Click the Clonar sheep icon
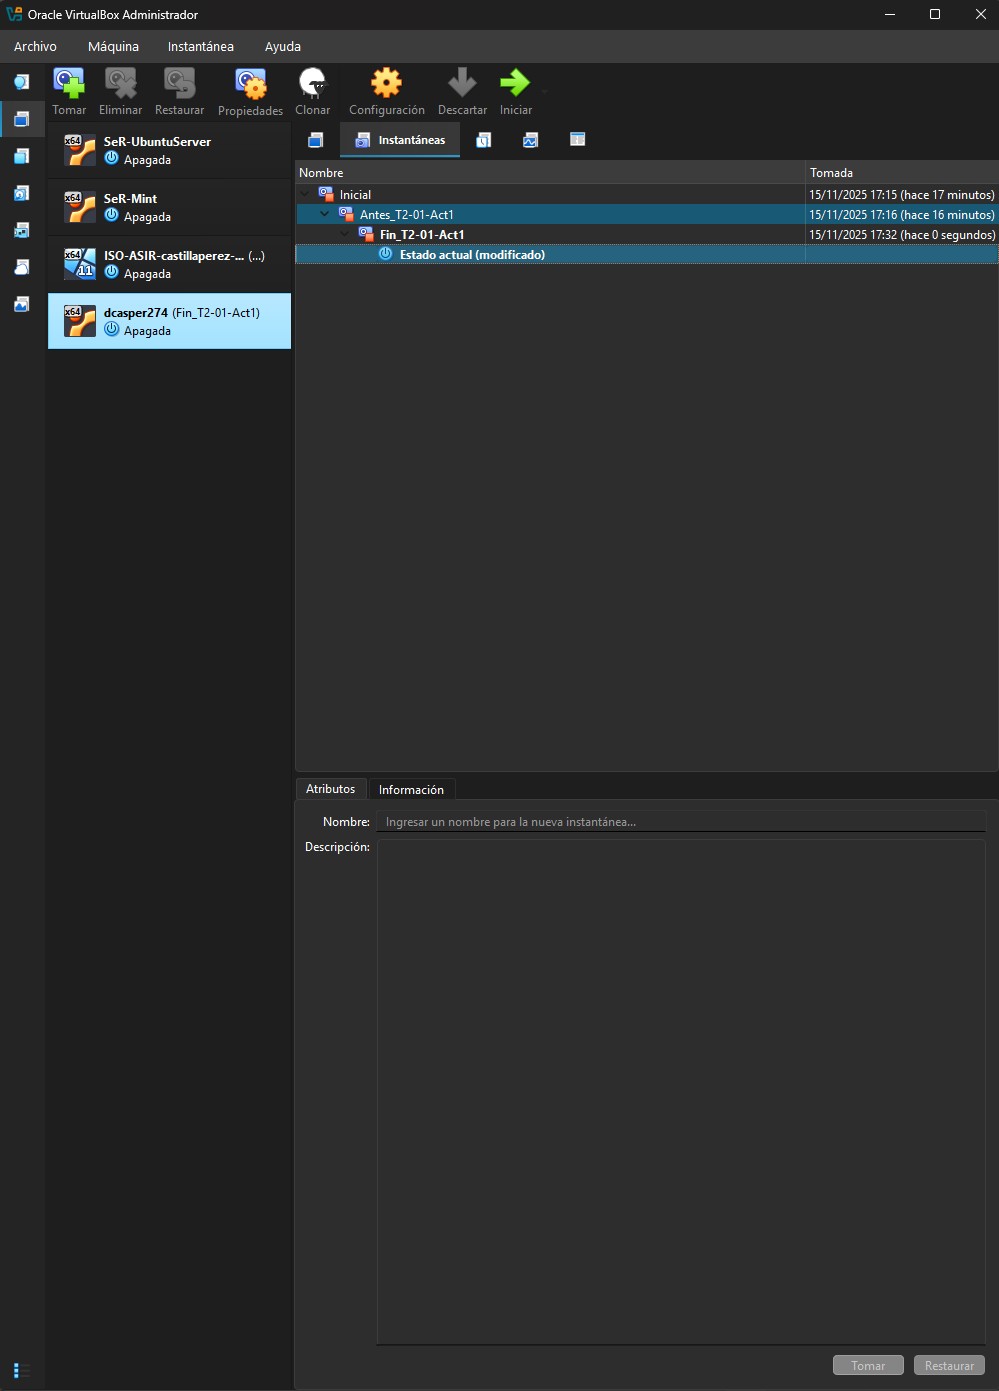Screen dimensions: 999x1391 [312, 84]
